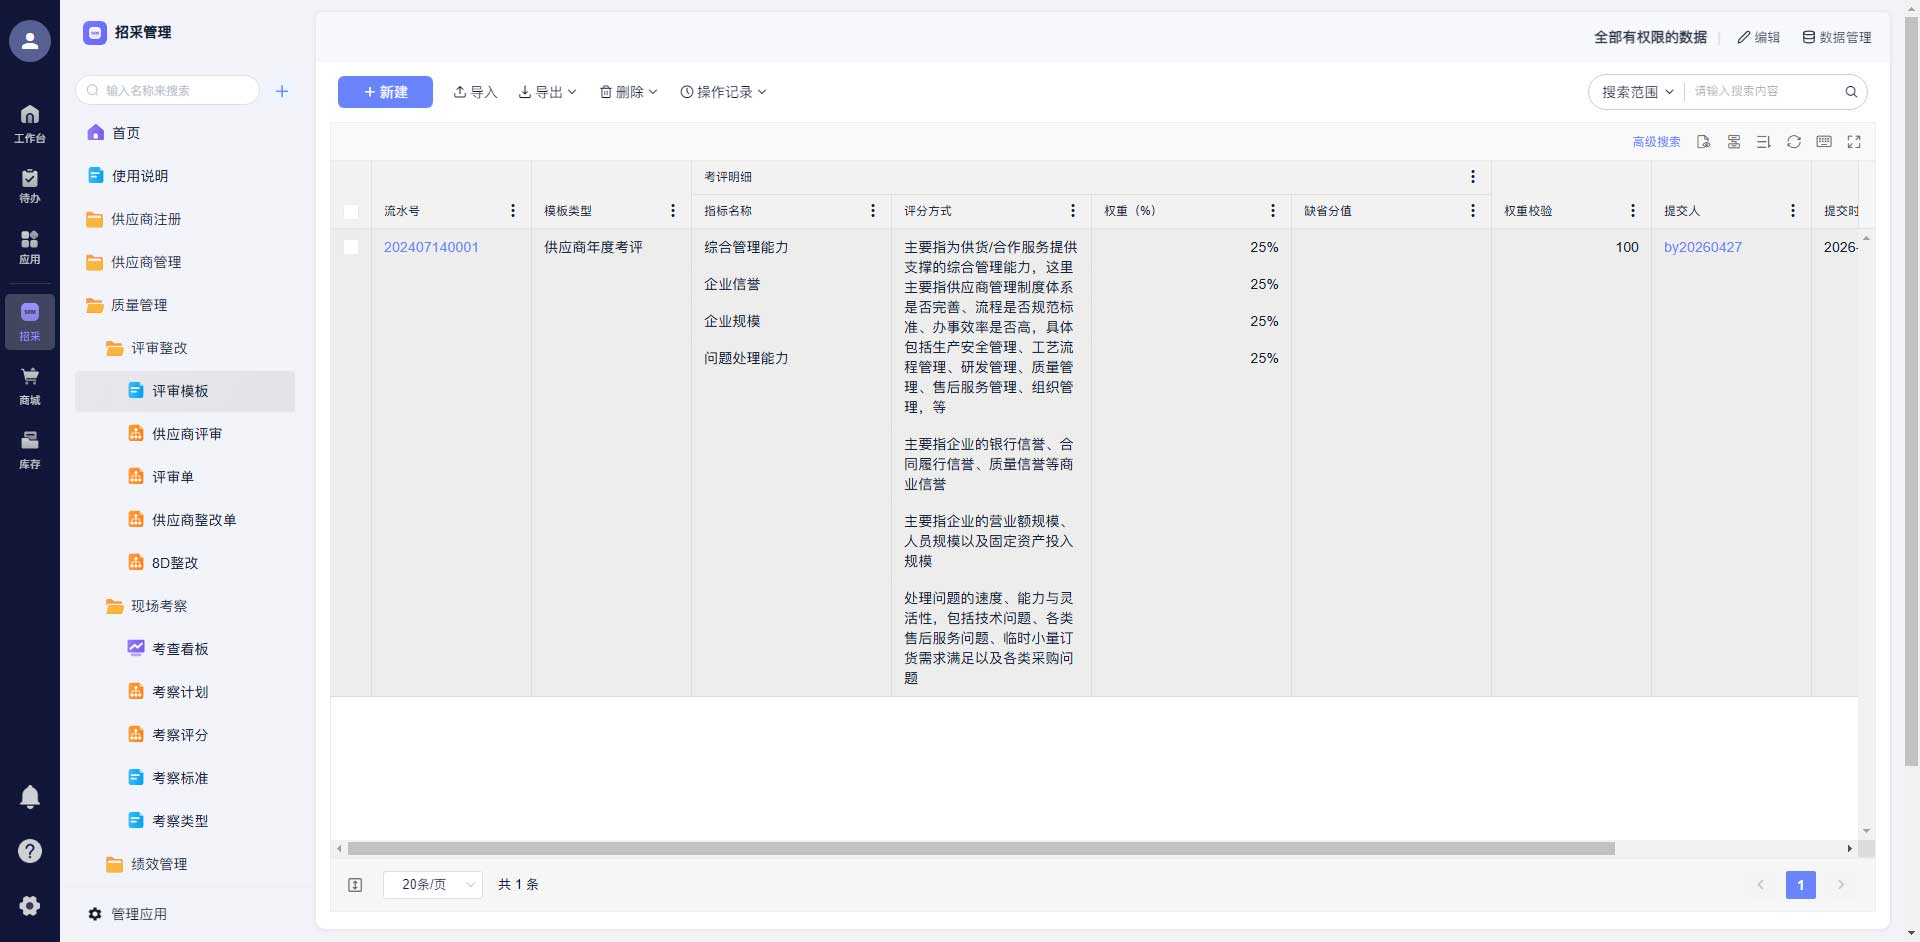The height and width of the screenshot is (942, 1920).
Task: Open the keyboard shortcuts icon above the table
Action: click(1824, 142)
